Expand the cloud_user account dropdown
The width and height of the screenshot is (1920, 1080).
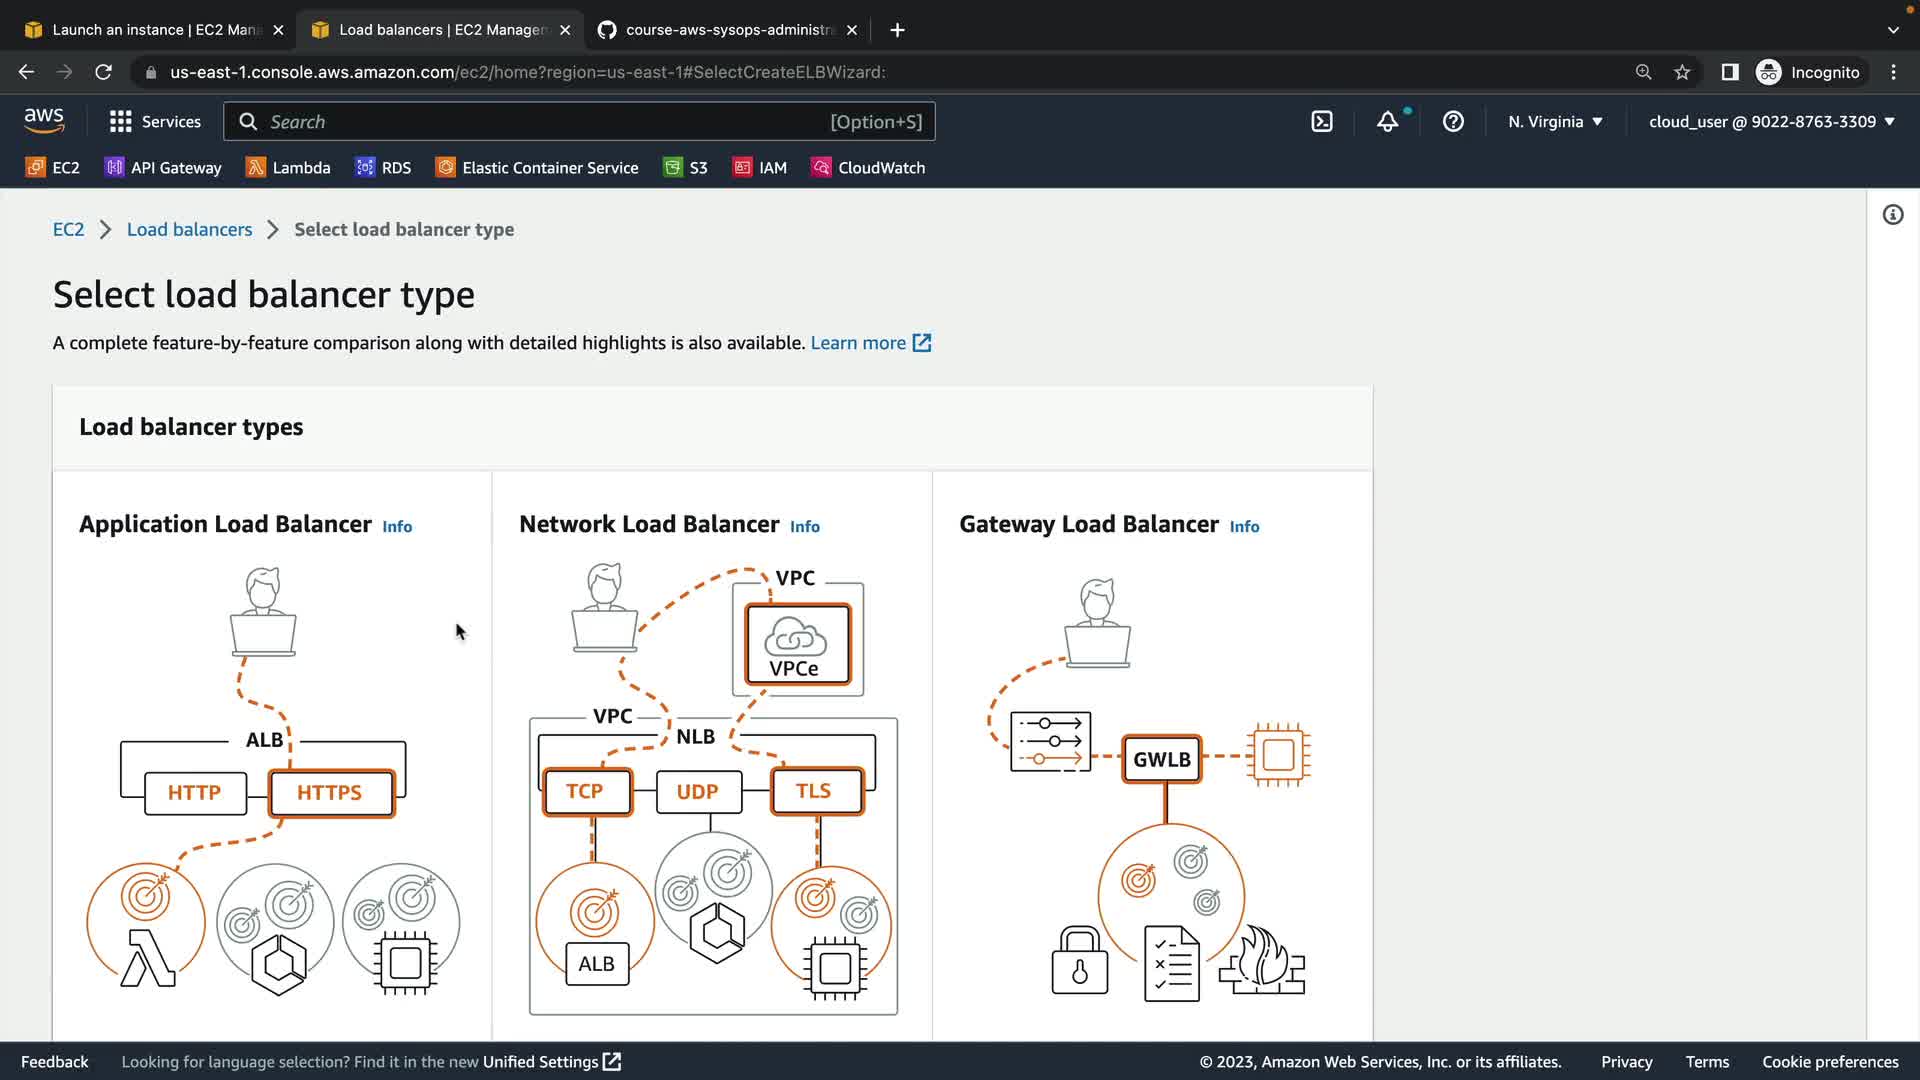point(1771,122)
